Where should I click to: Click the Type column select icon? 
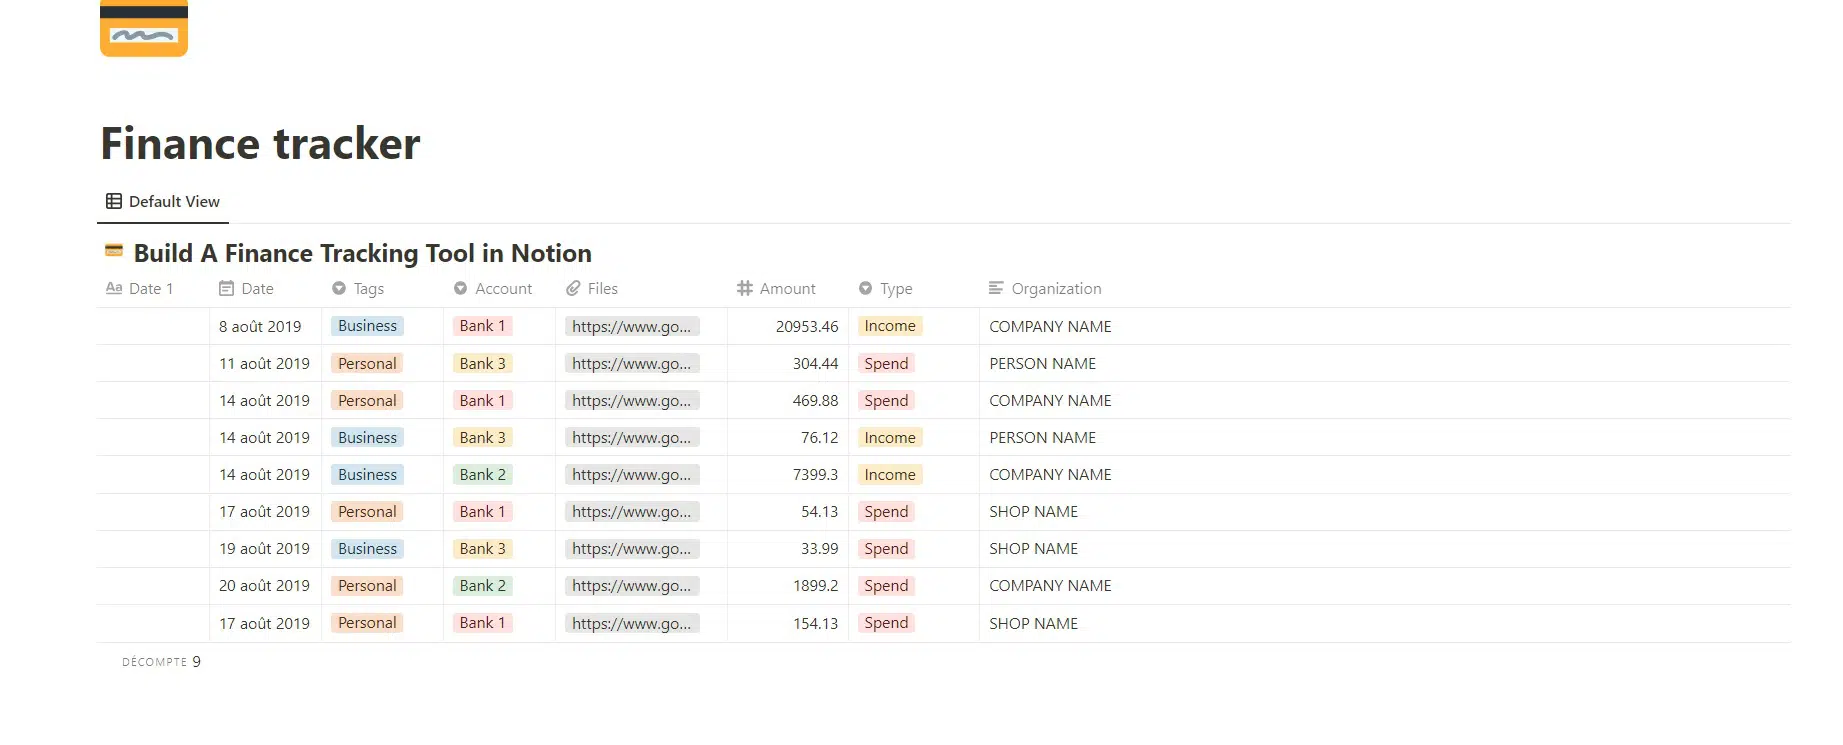point(865,289)
